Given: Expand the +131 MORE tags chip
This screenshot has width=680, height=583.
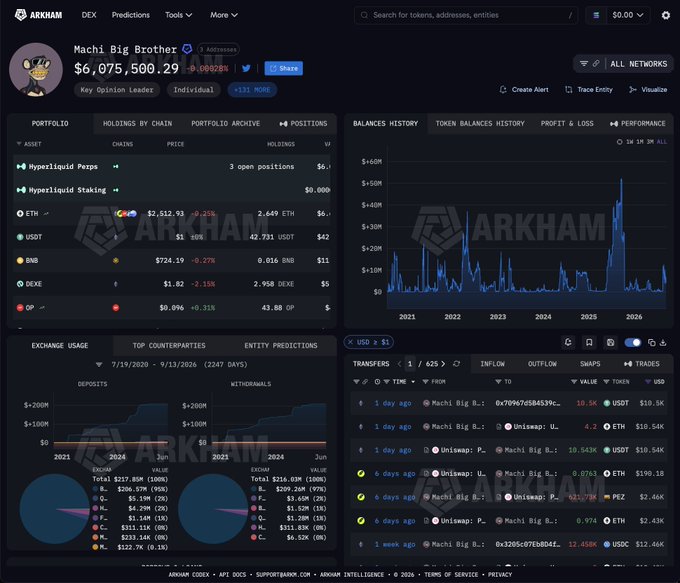Looking at the screenshot, I should 252,90.
